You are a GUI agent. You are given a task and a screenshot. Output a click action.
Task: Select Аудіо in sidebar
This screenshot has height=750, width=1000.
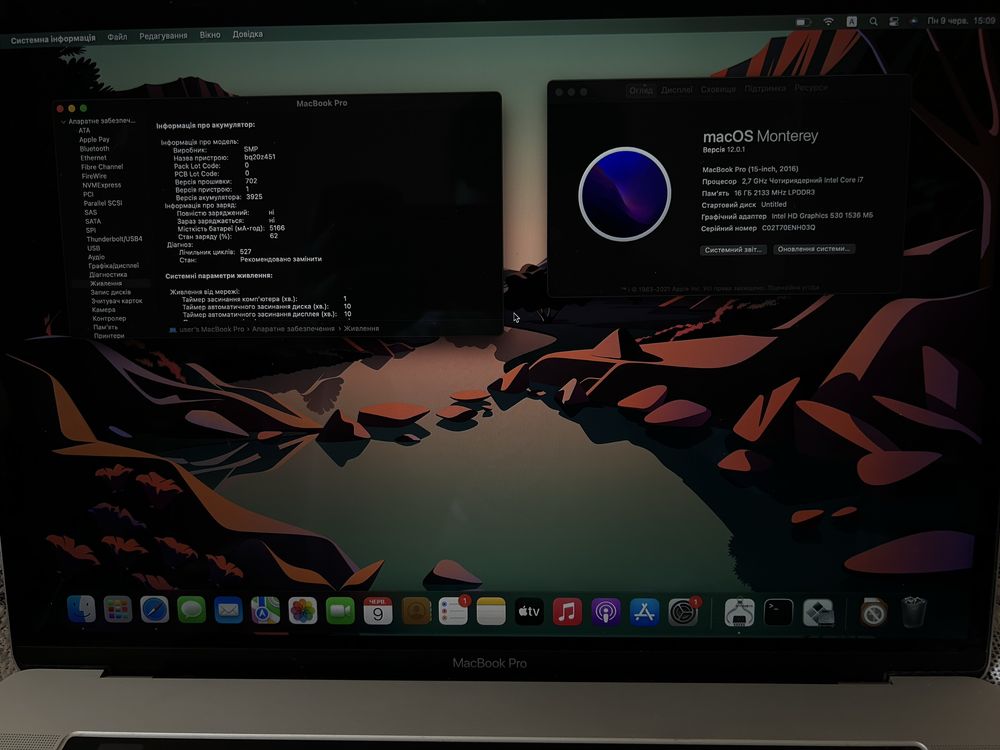96,257
